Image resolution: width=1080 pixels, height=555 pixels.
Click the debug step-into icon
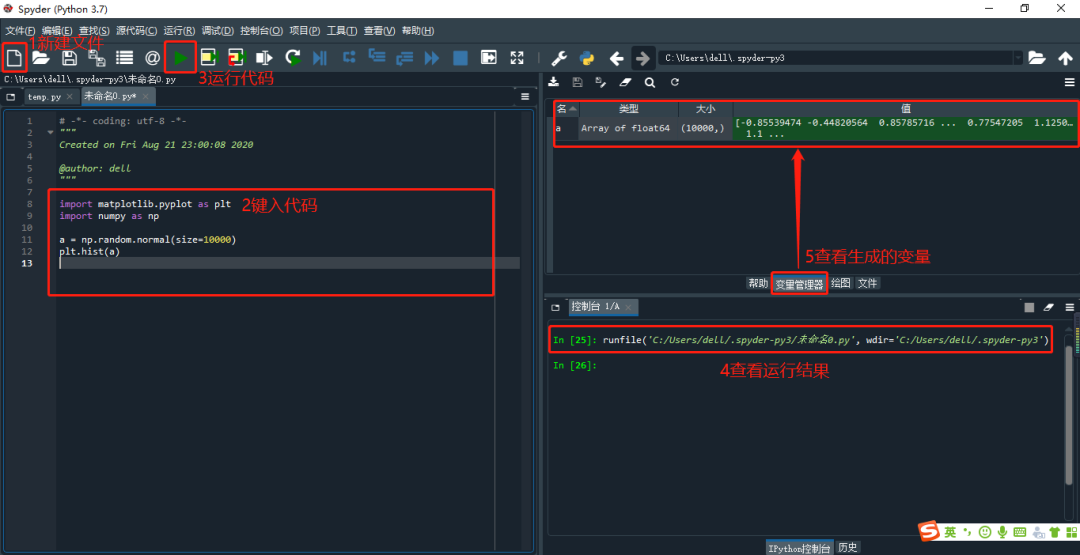click(376, 56)
